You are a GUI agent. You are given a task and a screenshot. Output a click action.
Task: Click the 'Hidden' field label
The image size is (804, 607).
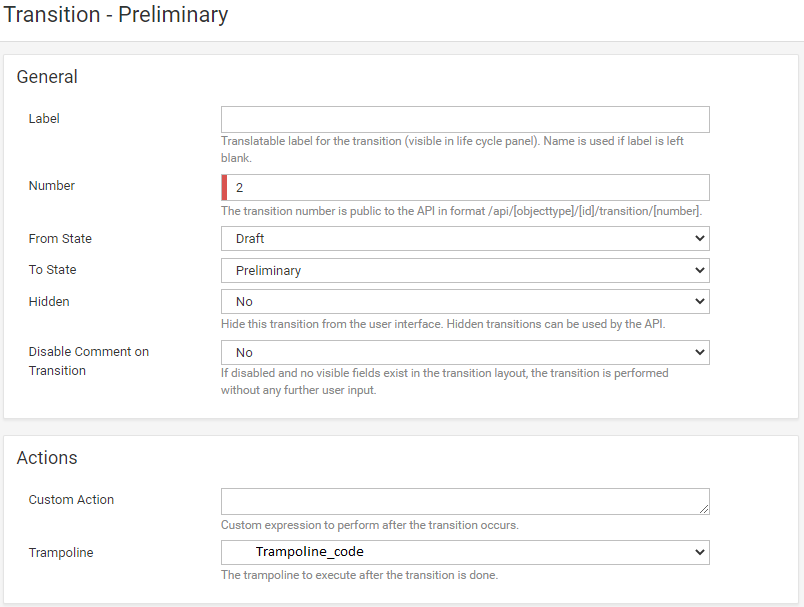(49, 301)
